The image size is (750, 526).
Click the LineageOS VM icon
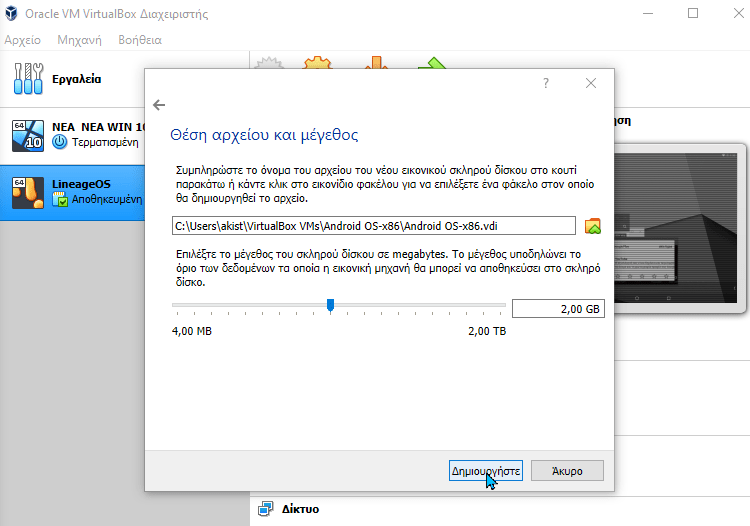point(28,193)
